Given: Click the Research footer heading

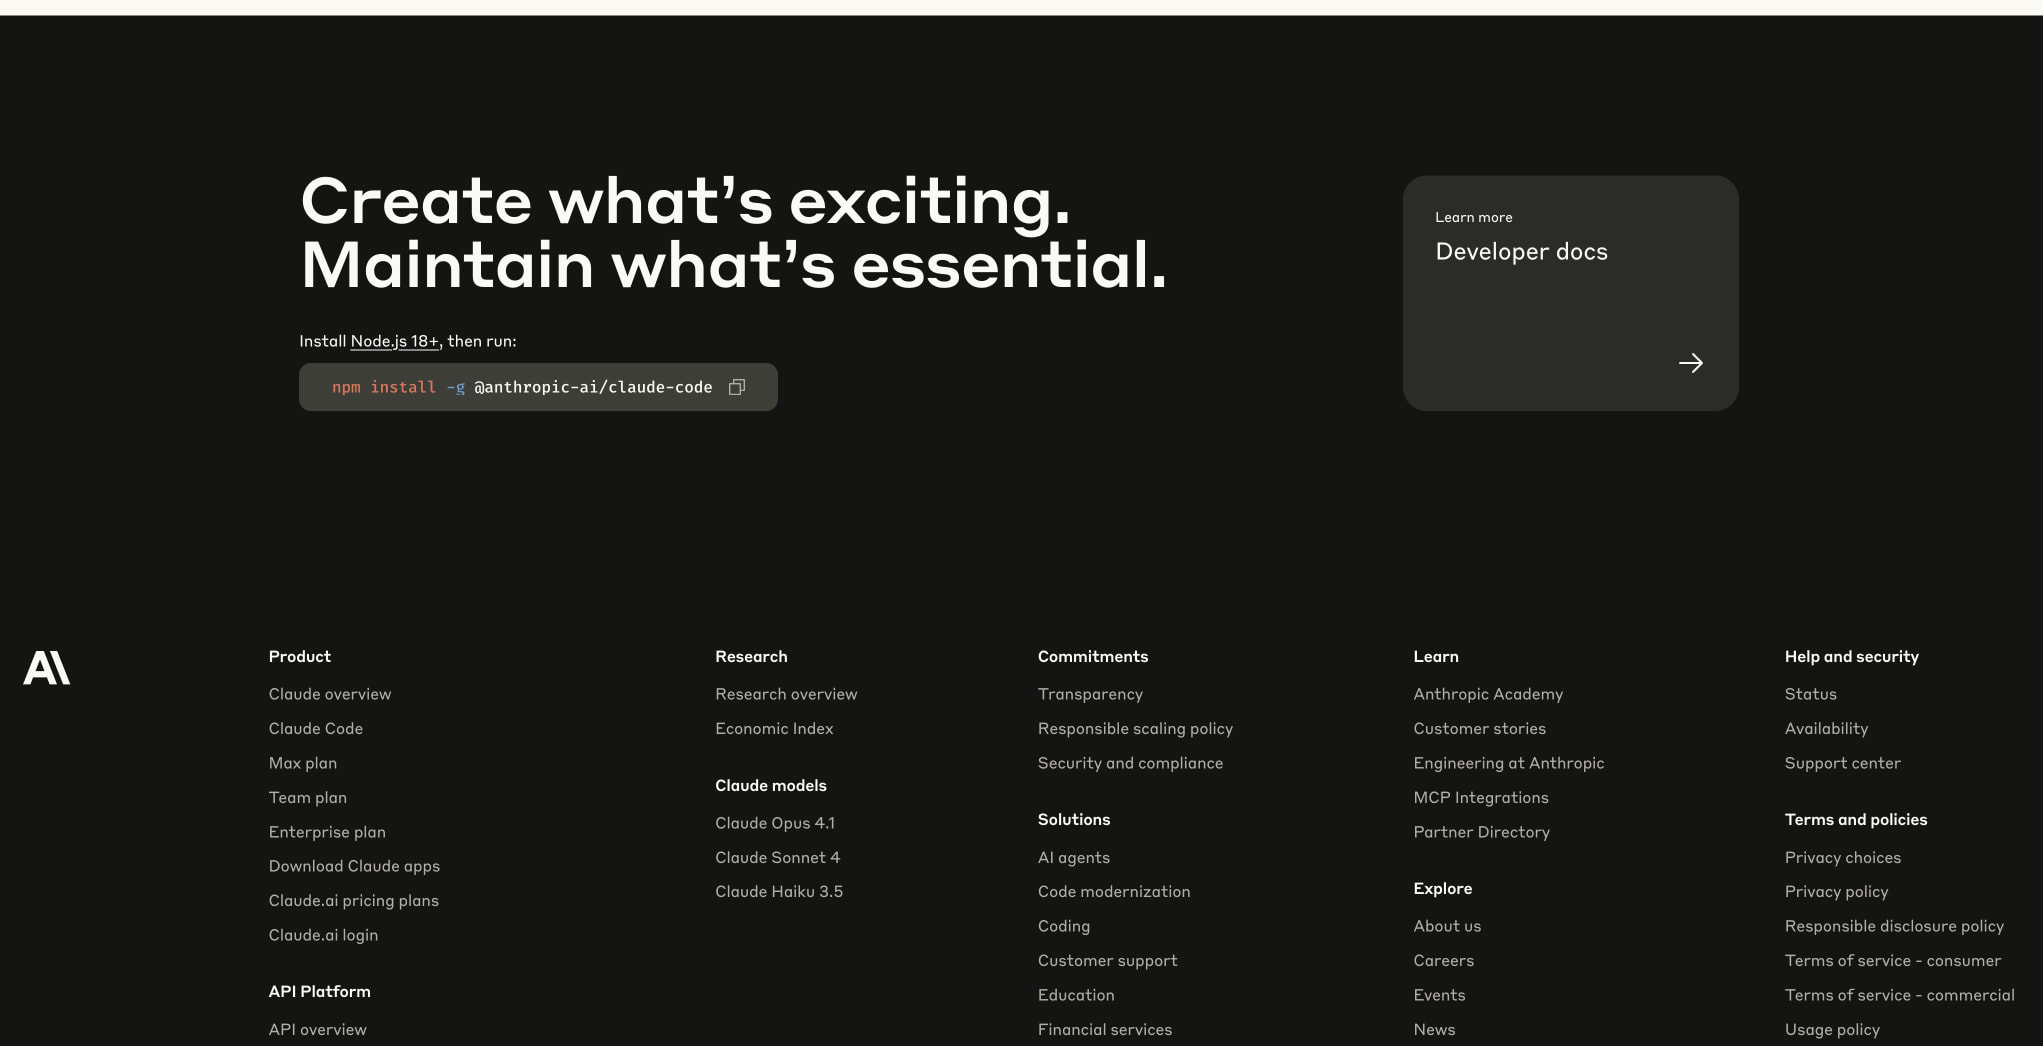Looking at the screenshot, I should (751, 656).
